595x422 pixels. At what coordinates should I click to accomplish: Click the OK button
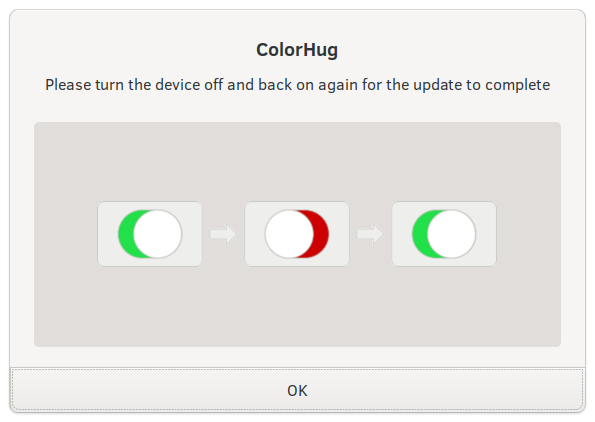click(297, 390)
